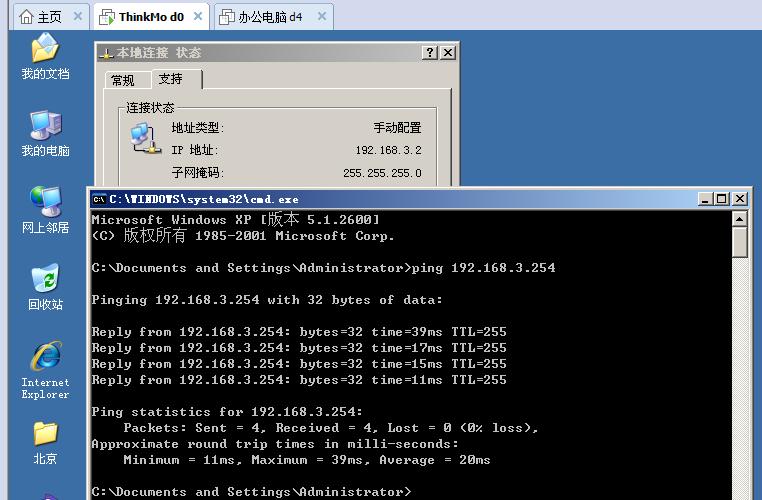Click the subnet mask value 255.255.255.0

pos(382,173)
